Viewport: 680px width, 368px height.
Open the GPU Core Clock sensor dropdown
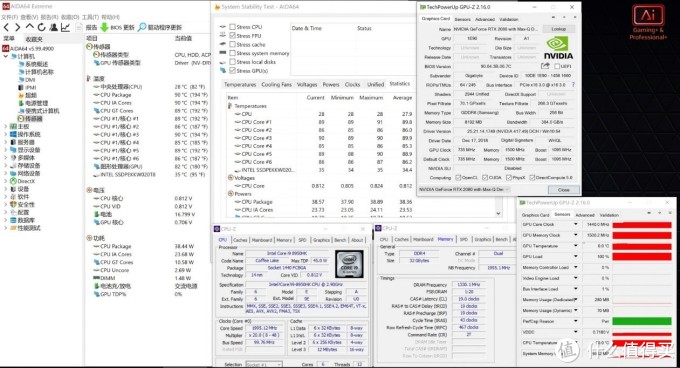575,224
